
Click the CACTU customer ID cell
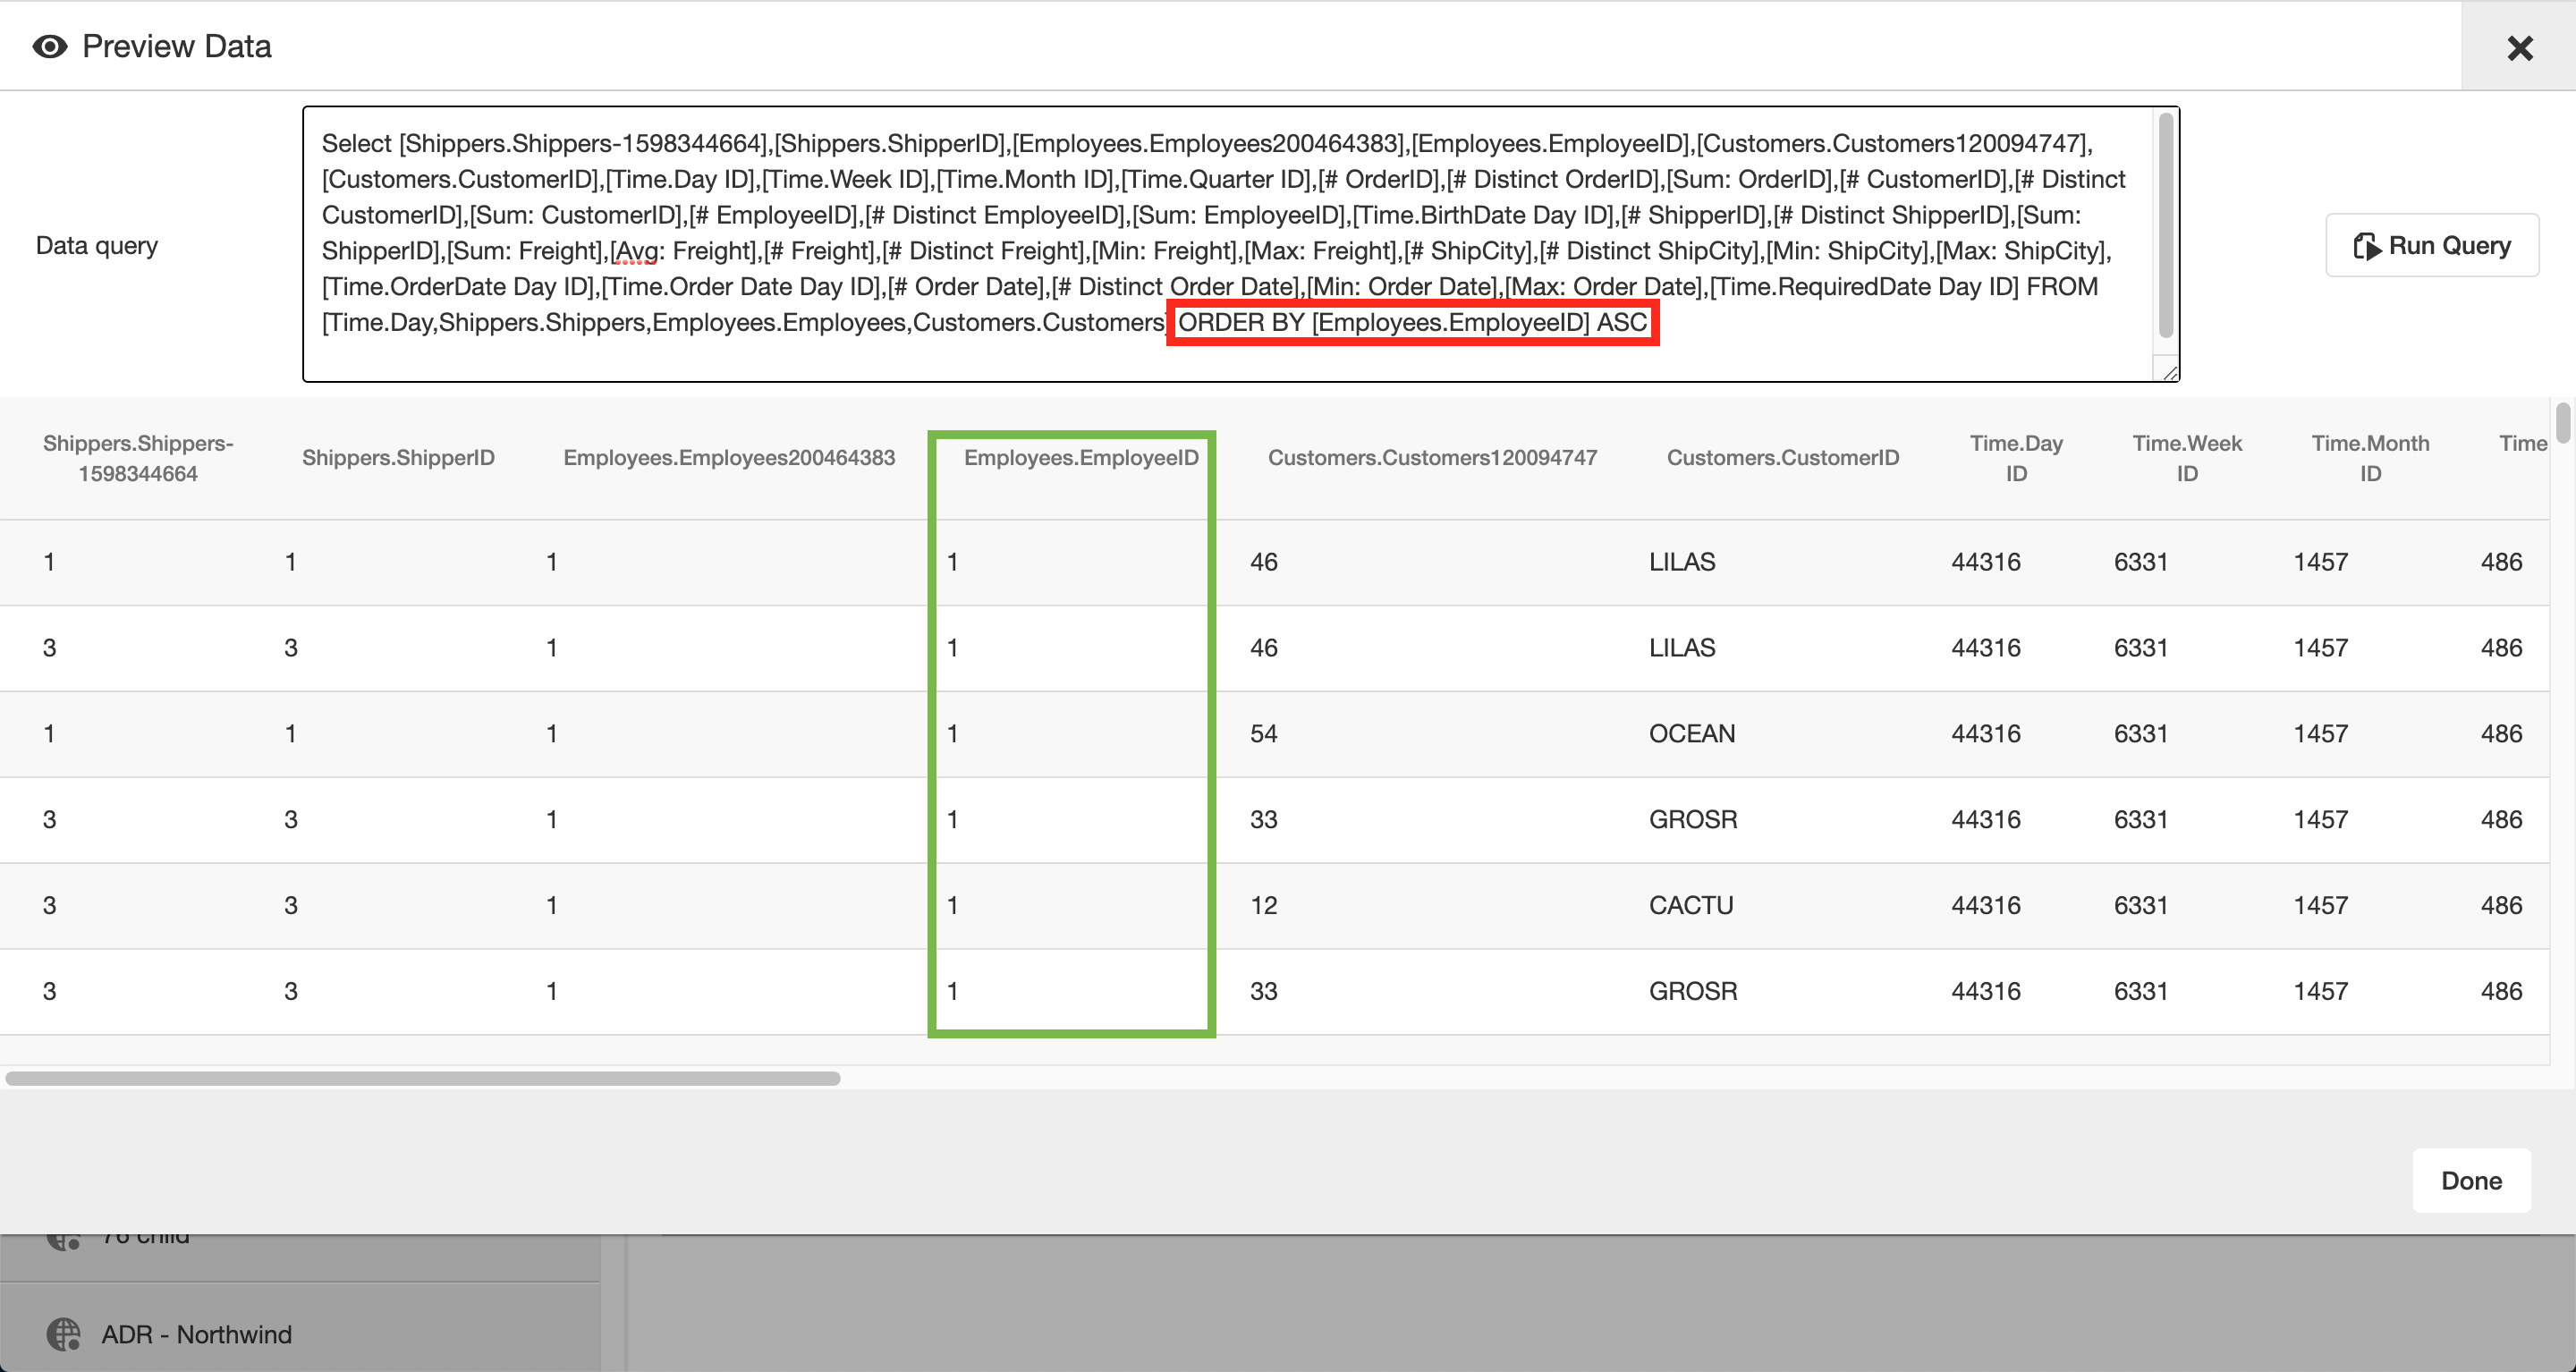pyautogui.click(x=1691, y=905)
